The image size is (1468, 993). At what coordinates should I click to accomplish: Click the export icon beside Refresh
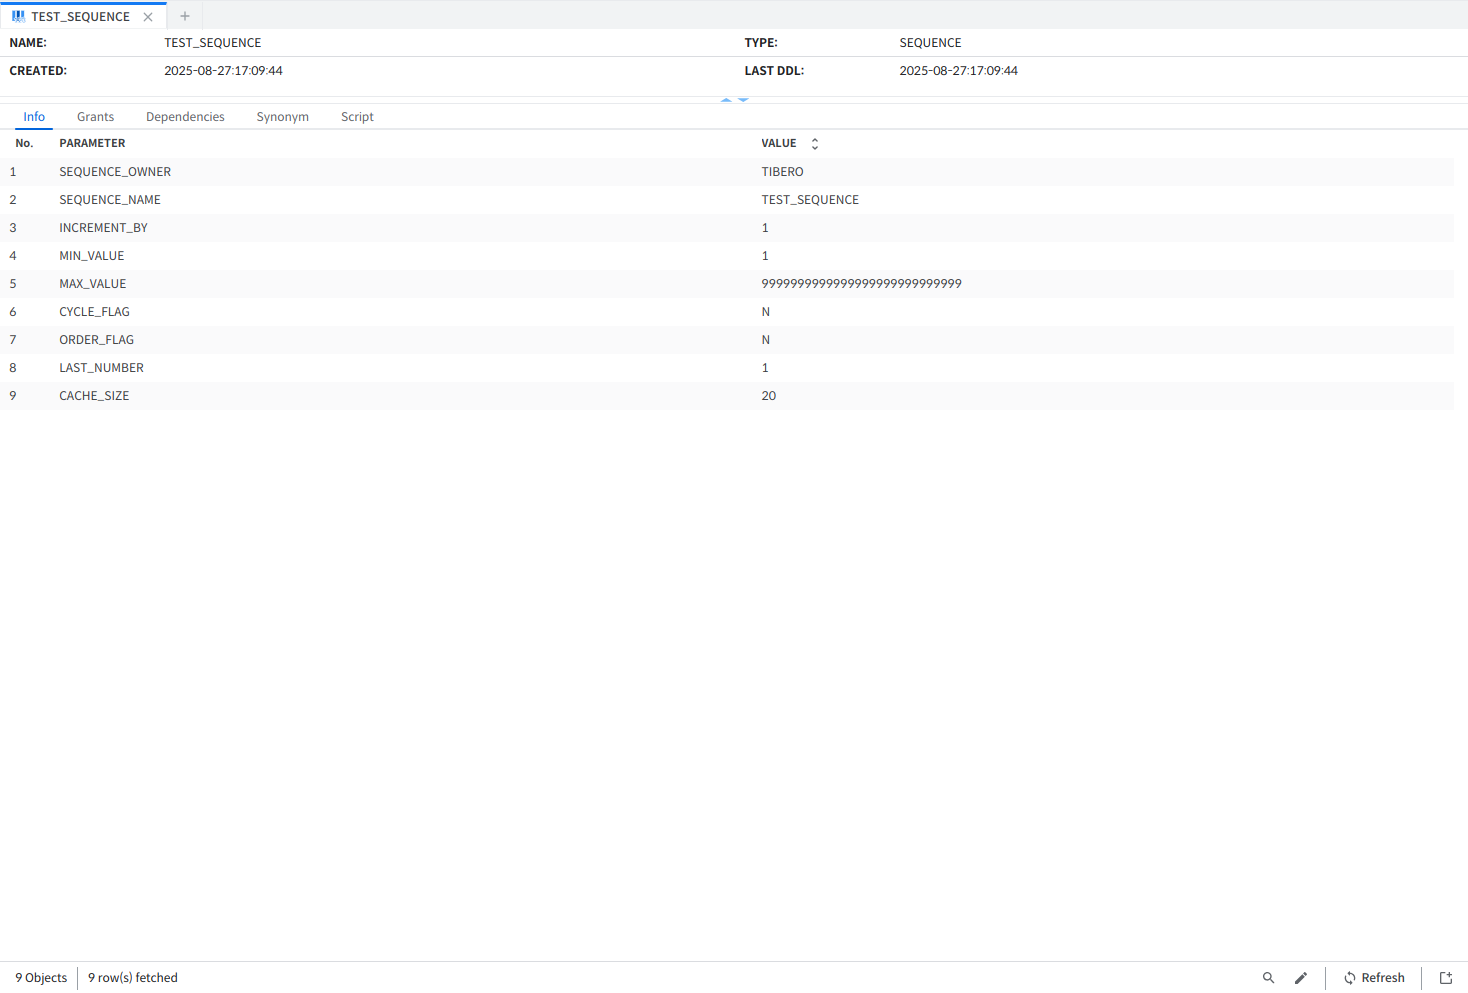[x=1446, y=978]
